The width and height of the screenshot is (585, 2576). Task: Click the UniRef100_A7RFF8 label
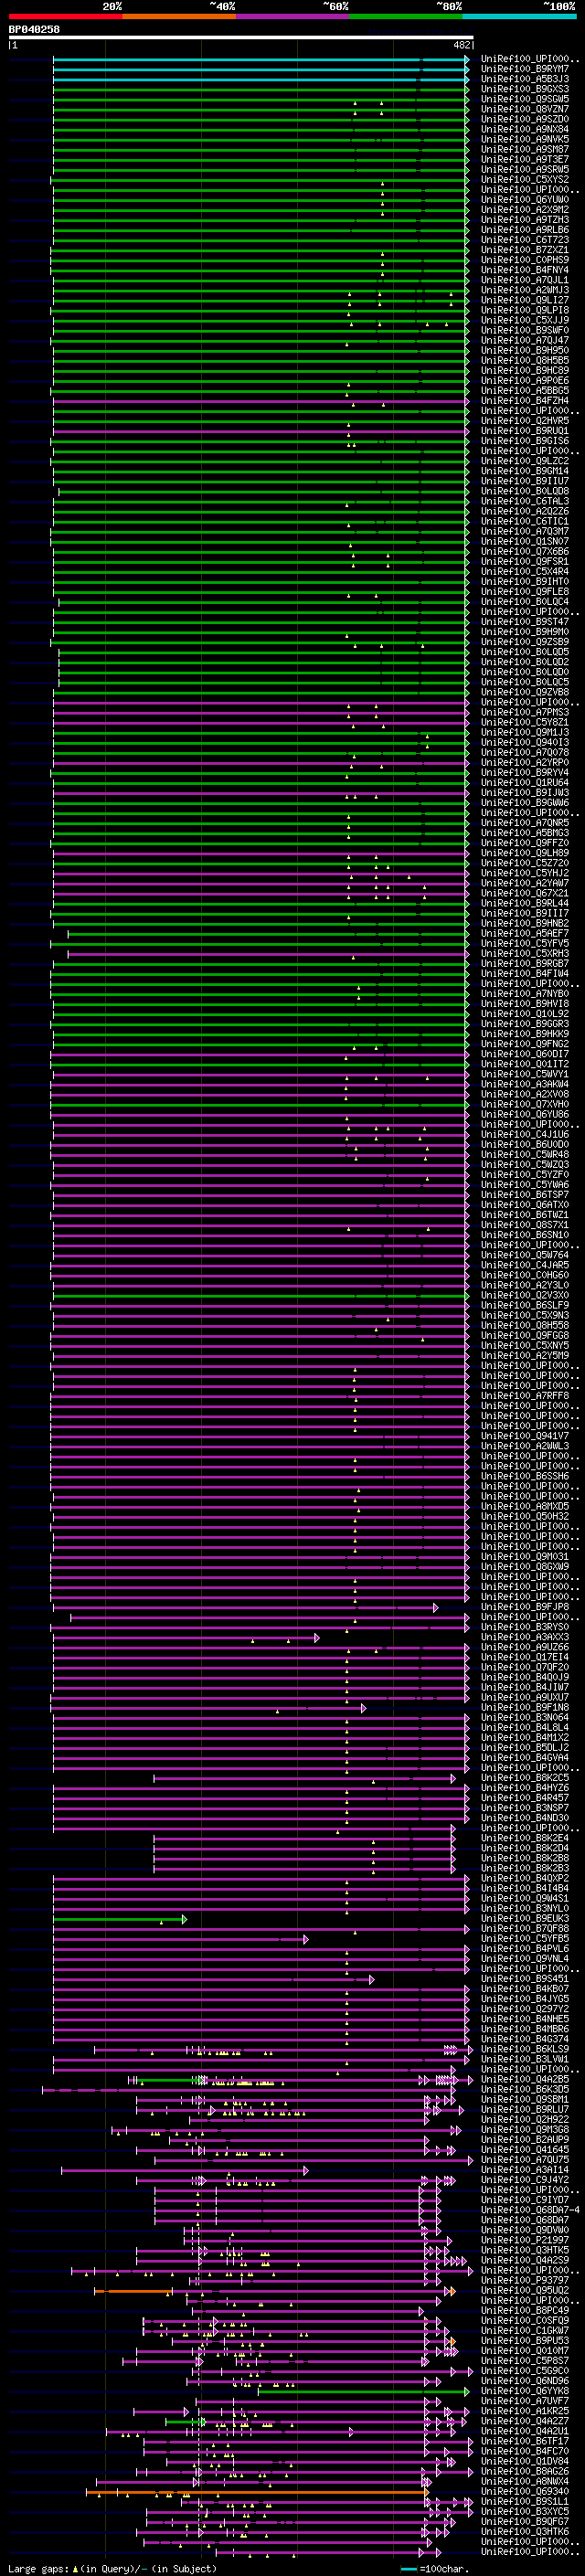(525, 1396)
